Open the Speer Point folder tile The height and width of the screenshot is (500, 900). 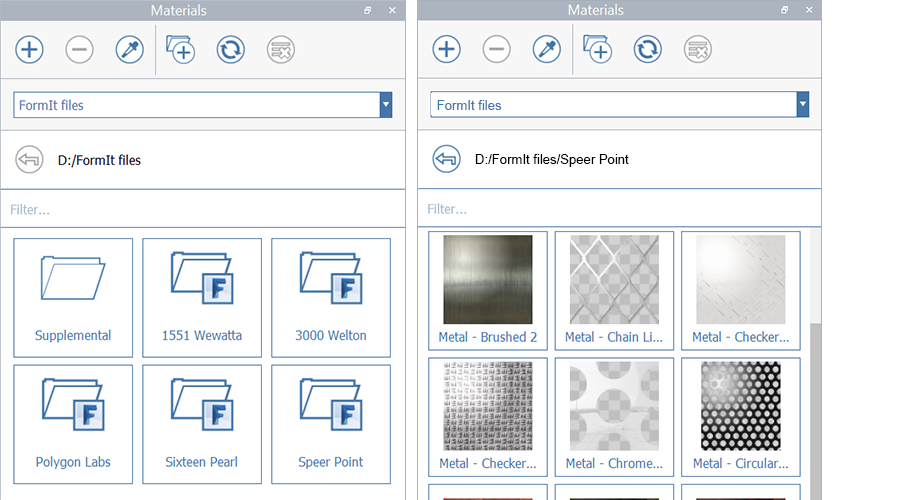(331, 424)
